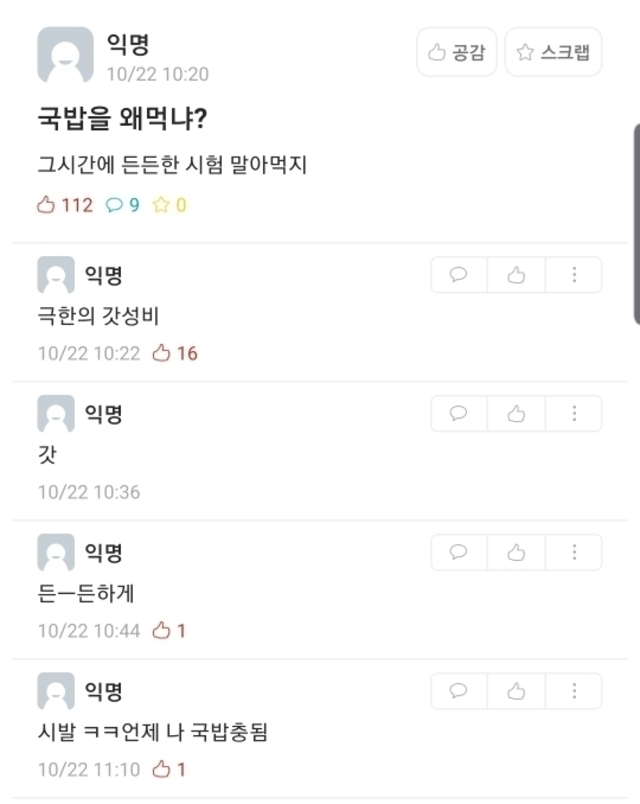Reply to the '국밥충됨' comment
The height and width of the screenshot is (804, 640).
pos(459,691)
